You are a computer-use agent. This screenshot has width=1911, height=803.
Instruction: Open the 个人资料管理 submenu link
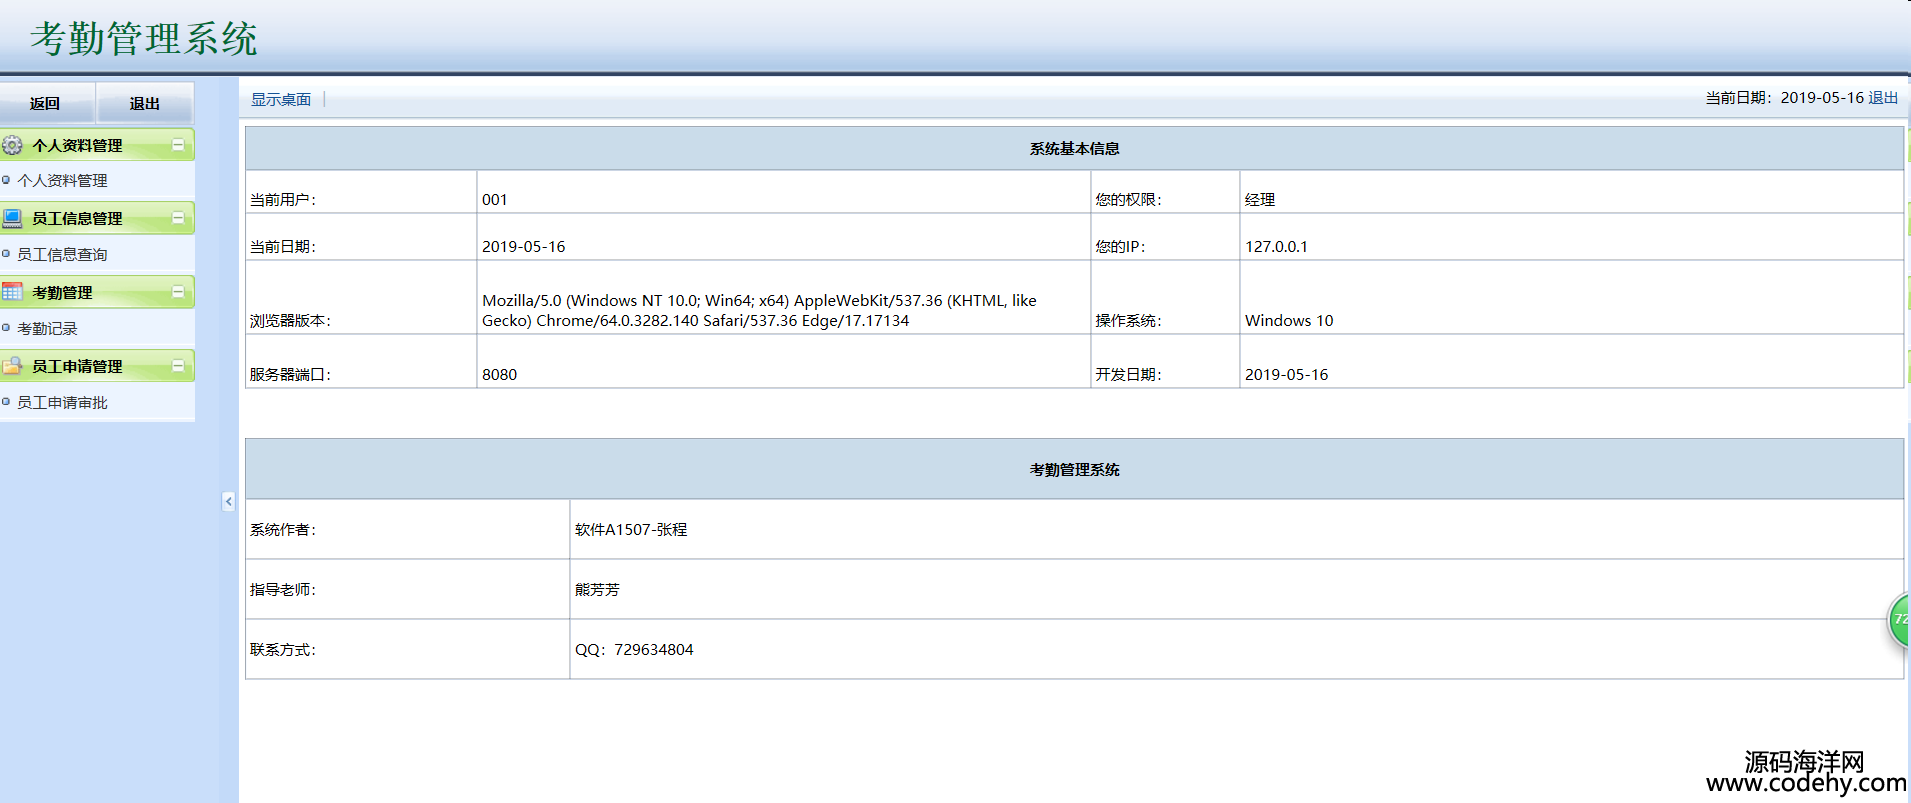[x=62, y=181]
